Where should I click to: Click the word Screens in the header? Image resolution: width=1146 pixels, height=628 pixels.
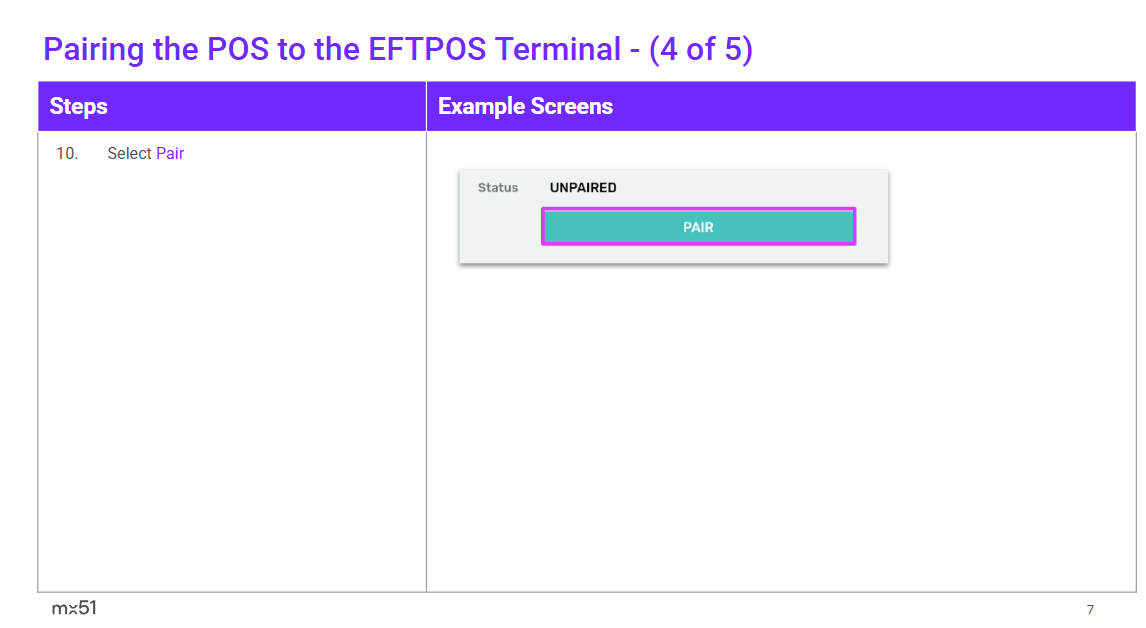[x=572, y=107]
